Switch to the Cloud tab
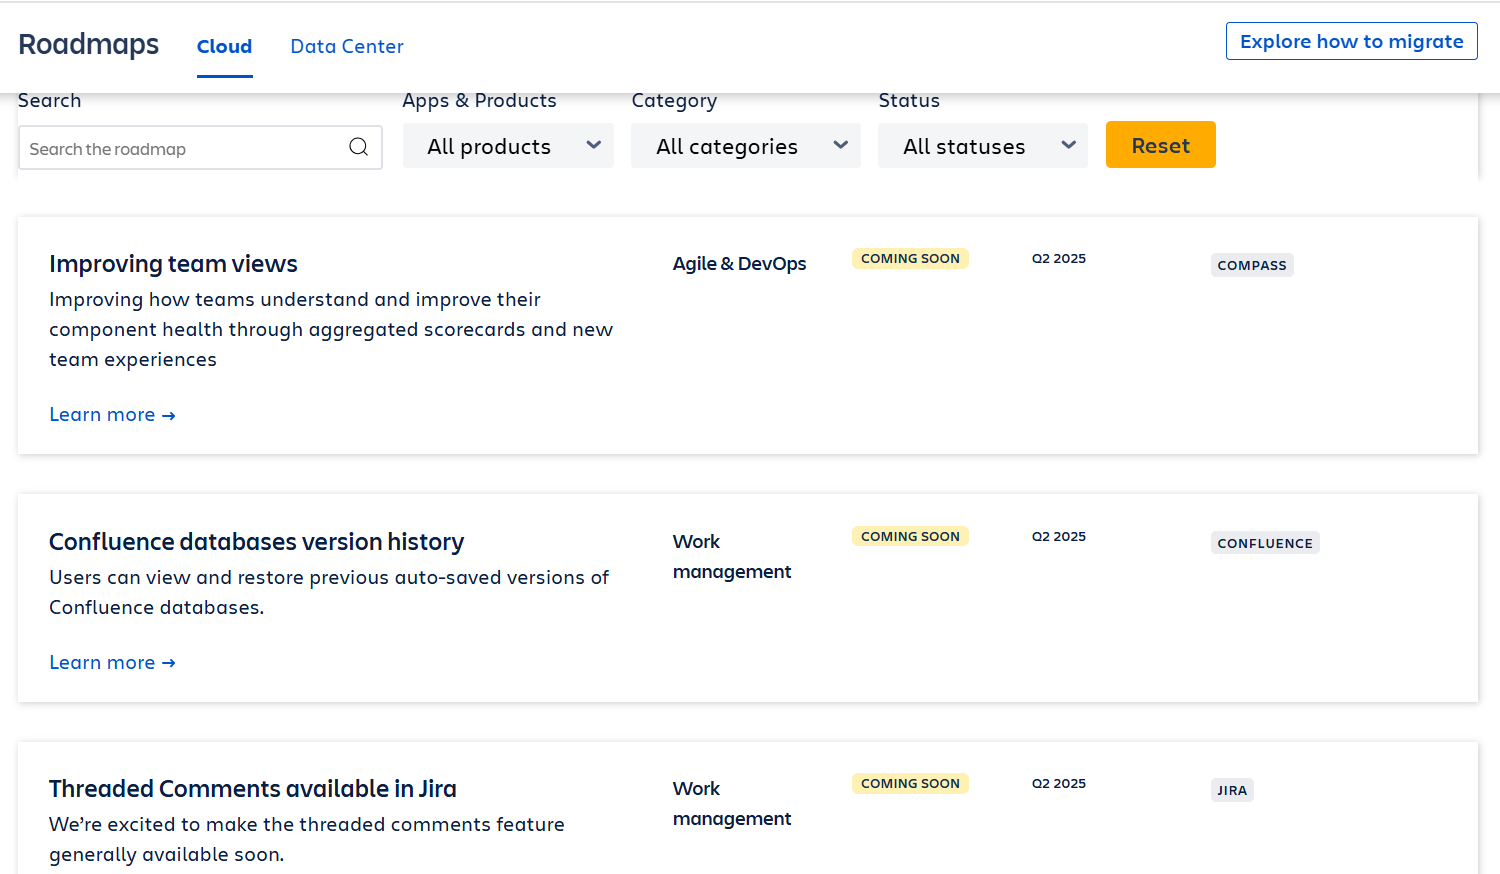The width and height of the screenshot is (1500, 874). (x=224, y=46)
